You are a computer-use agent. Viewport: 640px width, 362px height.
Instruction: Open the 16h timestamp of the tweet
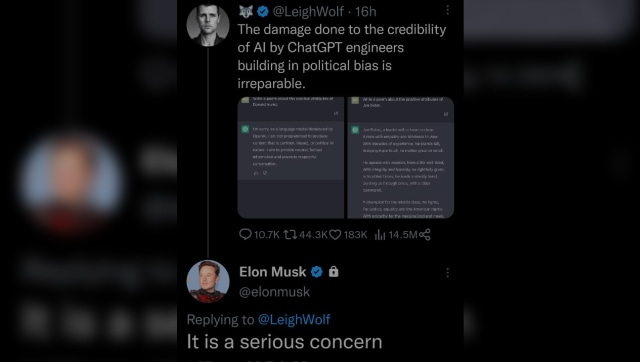tap(366, 11)
